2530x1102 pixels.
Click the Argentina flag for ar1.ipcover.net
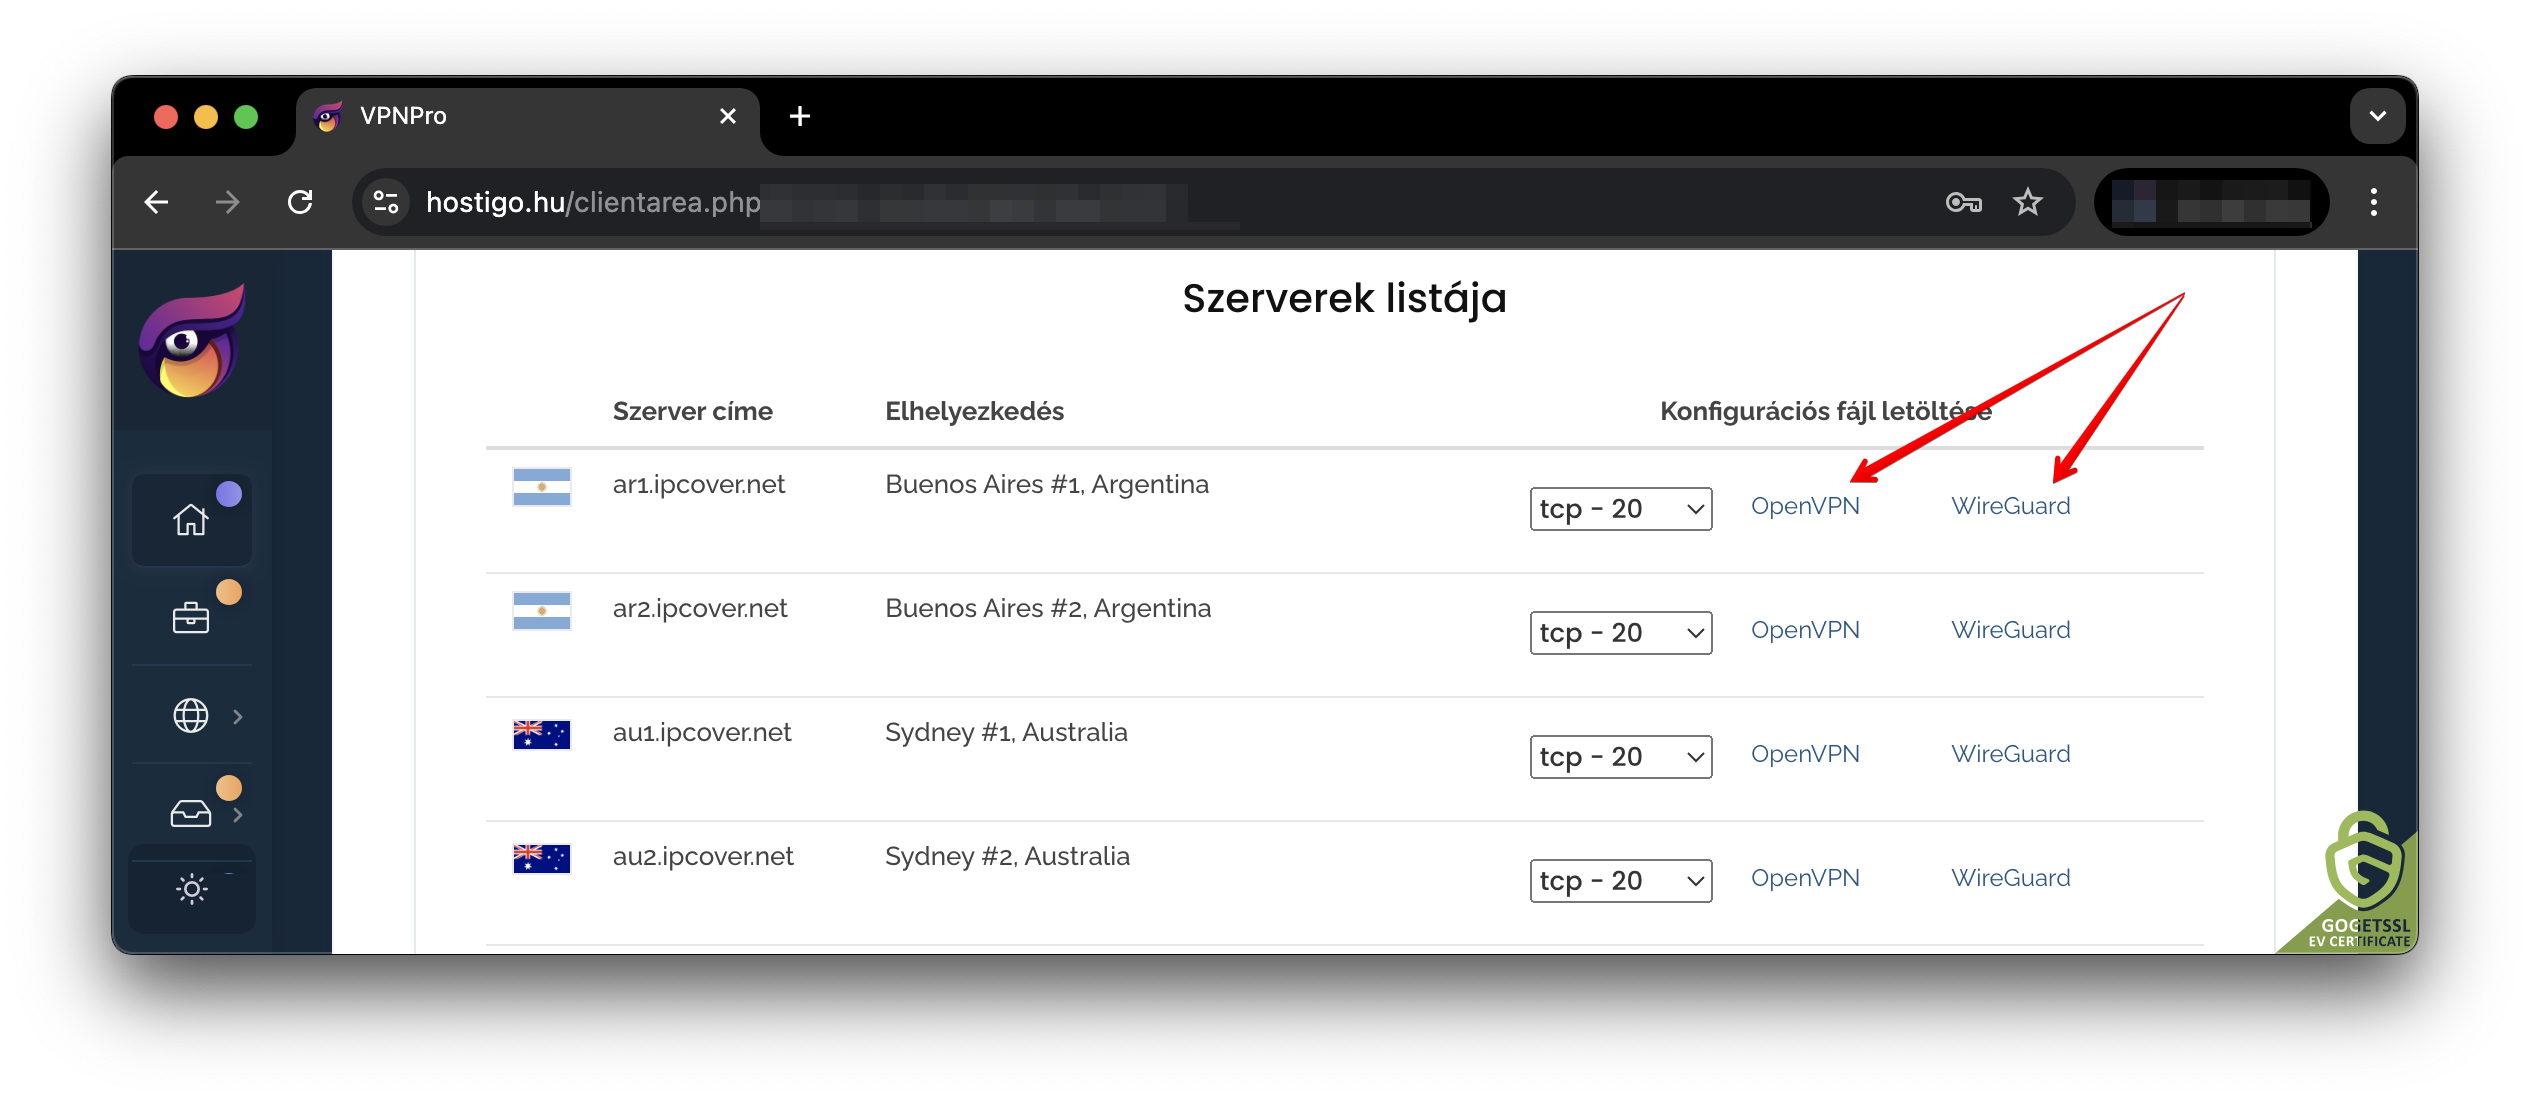[542, 487]
